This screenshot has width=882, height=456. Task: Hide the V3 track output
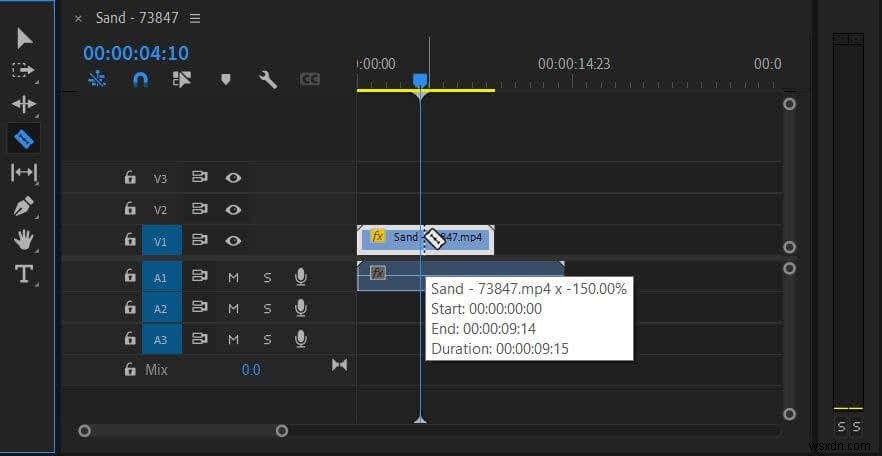[x=233, y=178]
